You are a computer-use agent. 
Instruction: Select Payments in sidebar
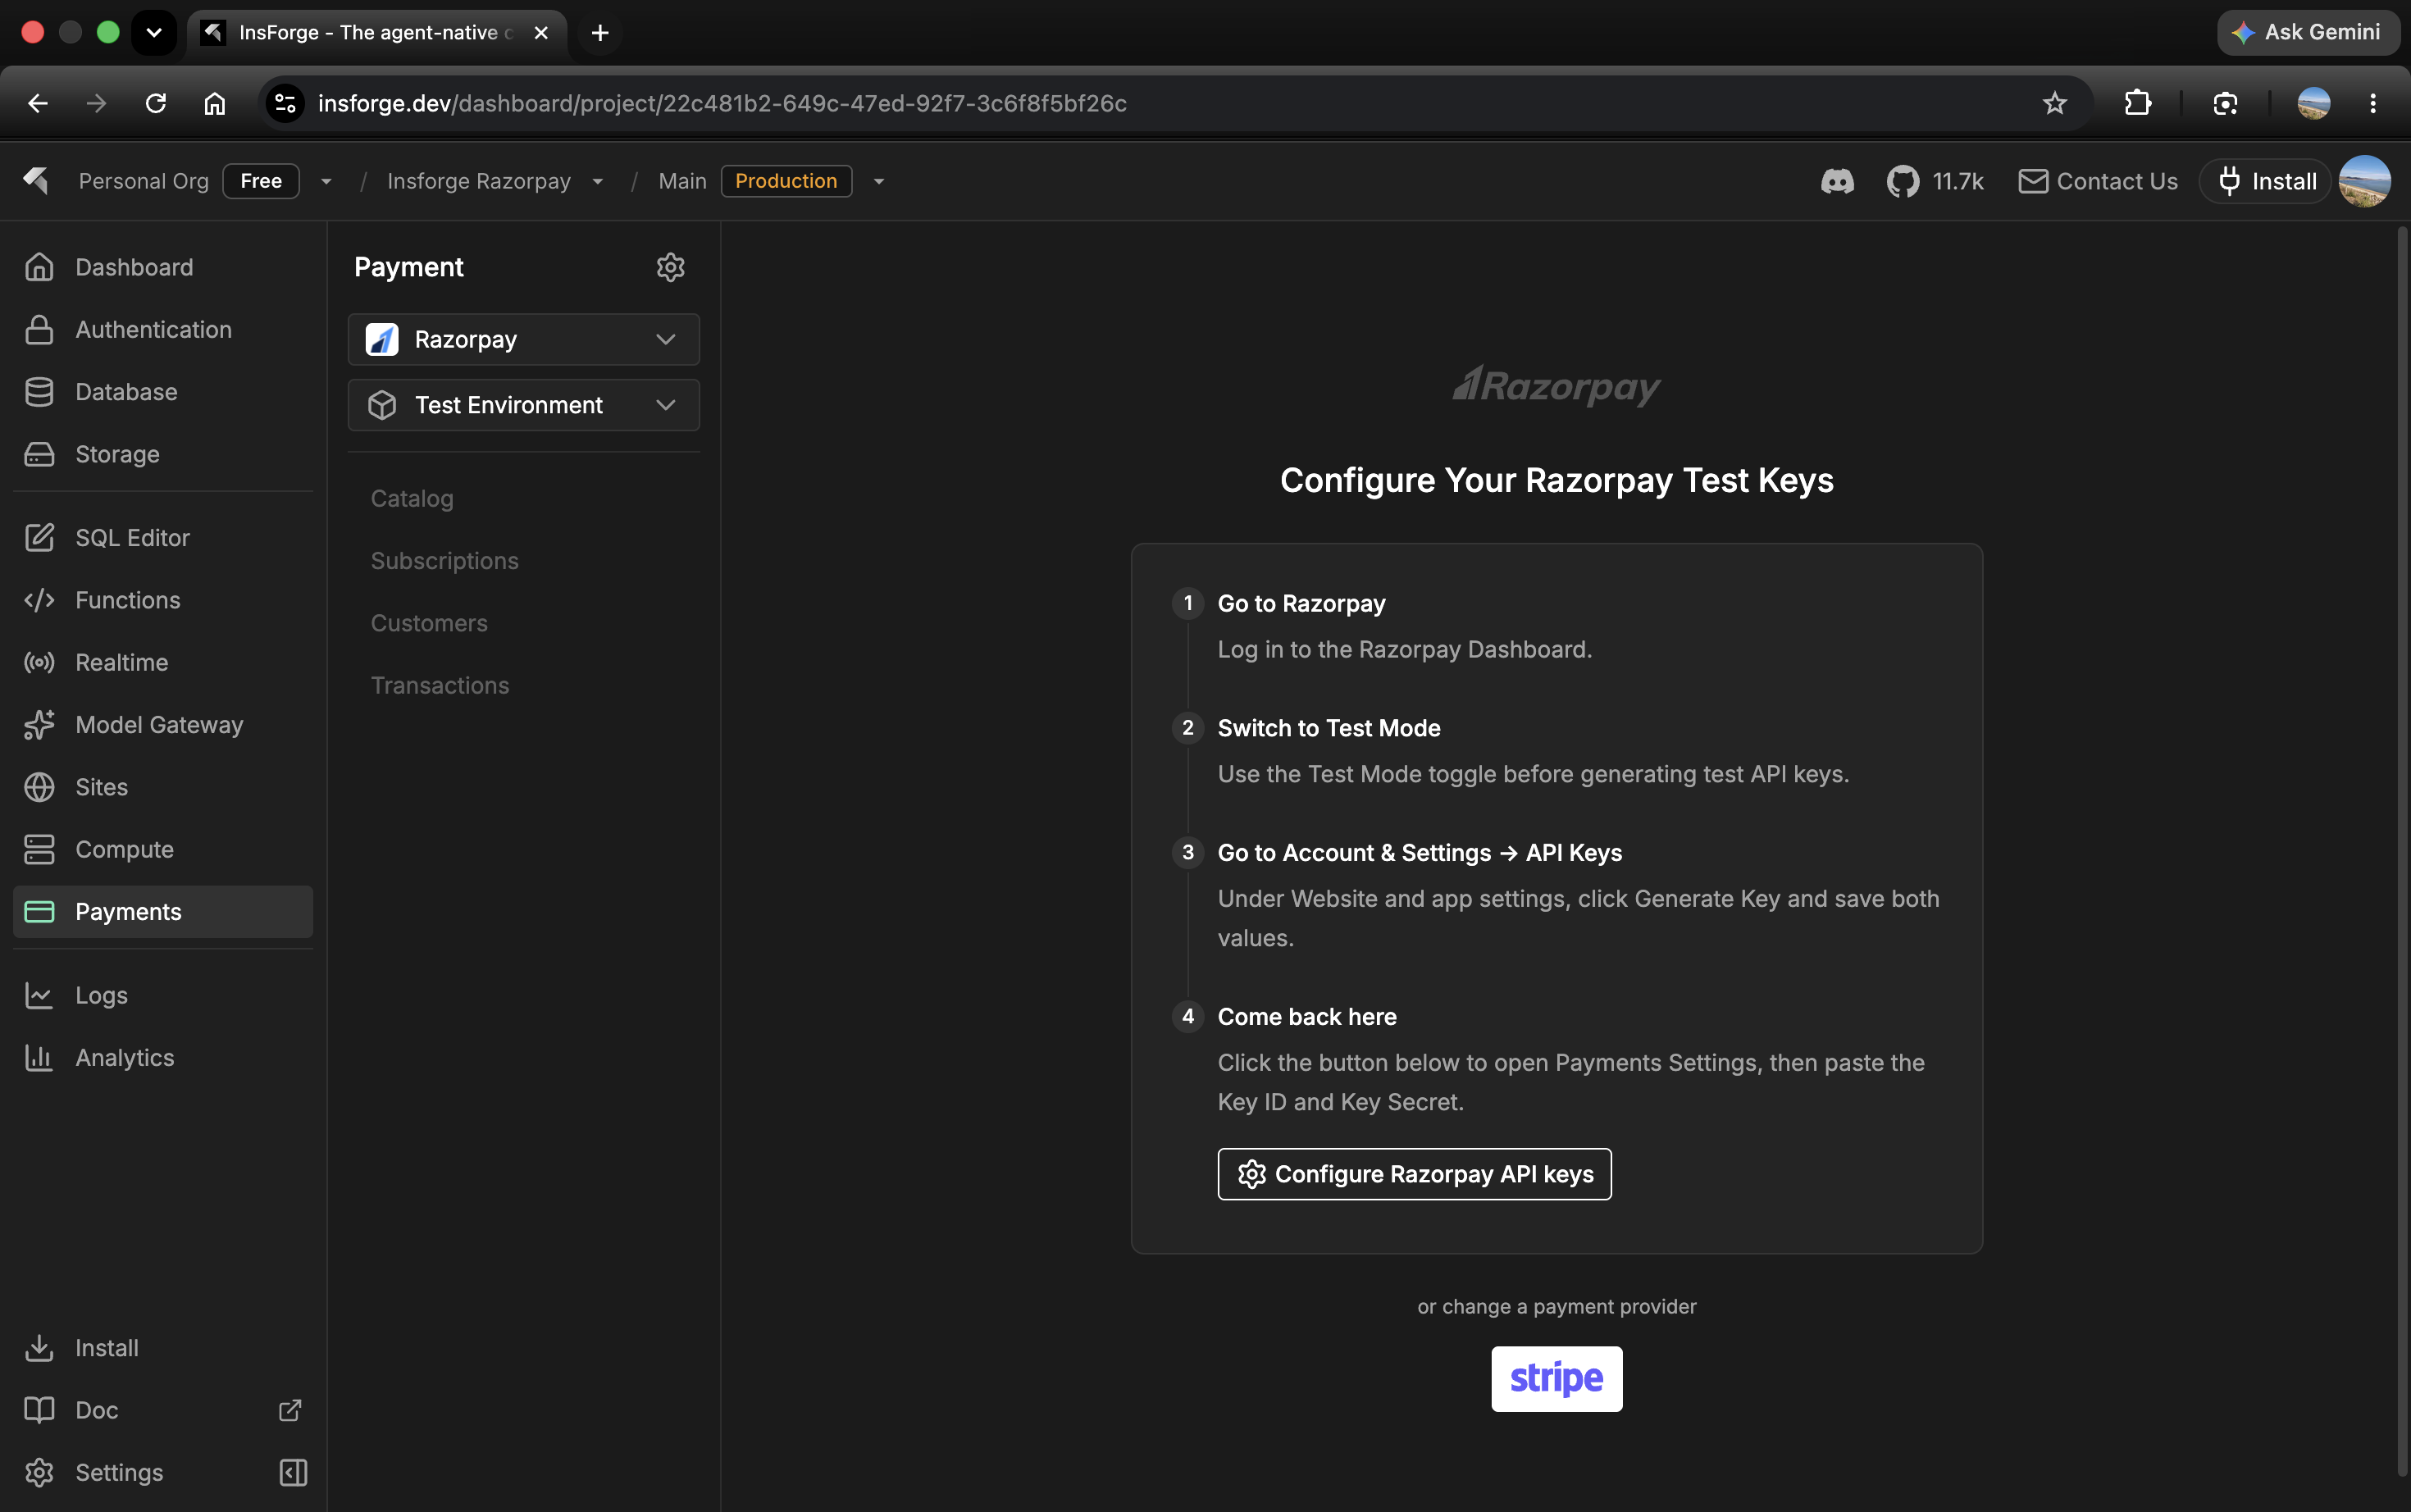(163, 912)
